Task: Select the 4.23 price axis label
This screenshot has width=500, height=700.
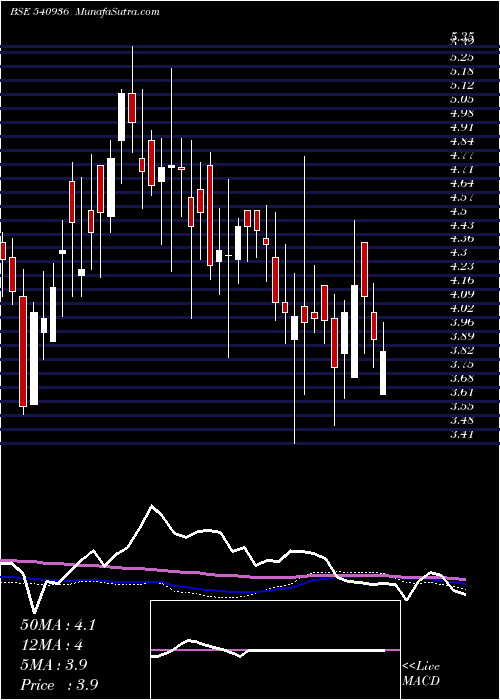Action: click(x=462, y=266)
